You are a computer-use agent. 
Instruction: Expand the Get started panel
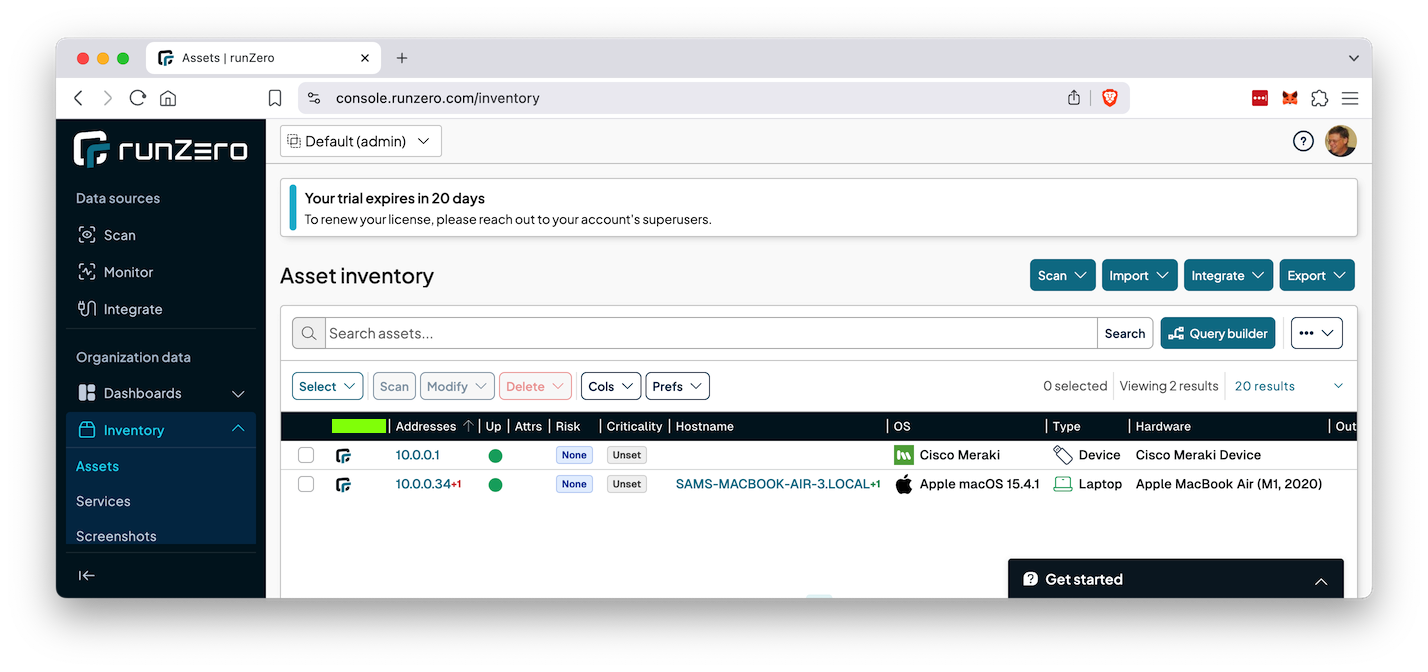(x=1176, y=579)
